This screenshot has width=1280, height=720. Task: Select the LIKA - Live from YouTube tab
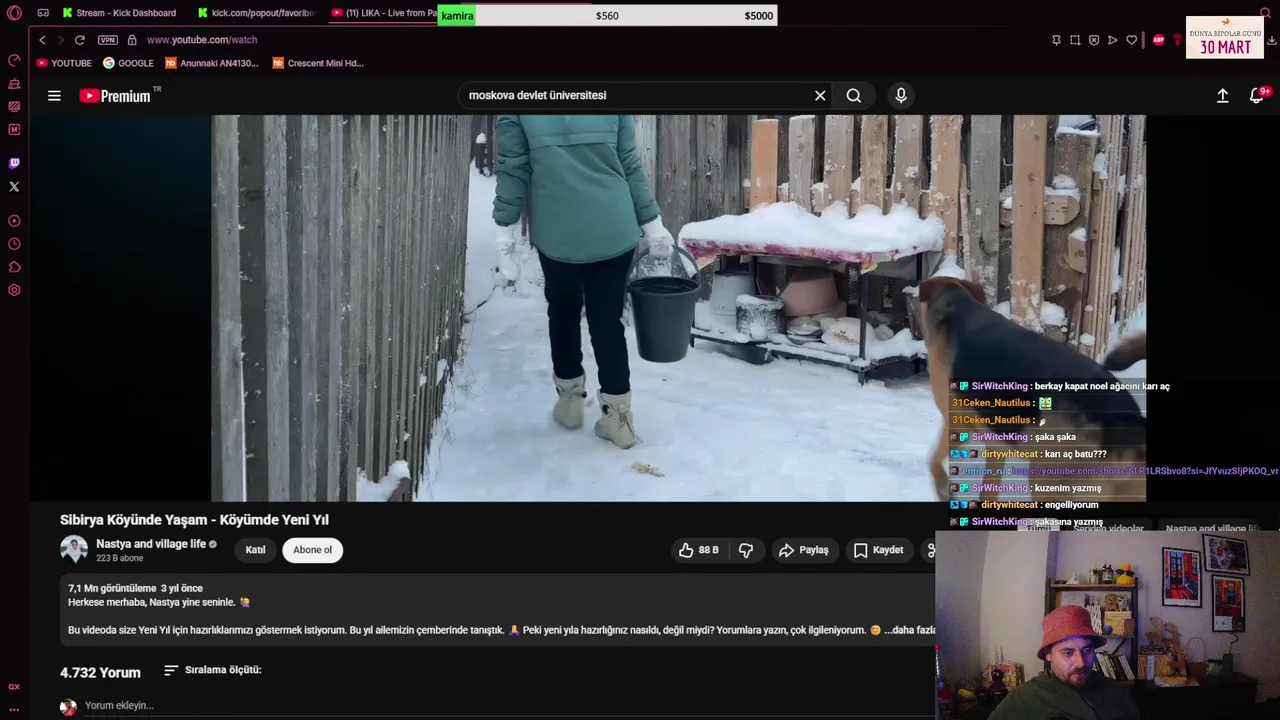(384, 13)
